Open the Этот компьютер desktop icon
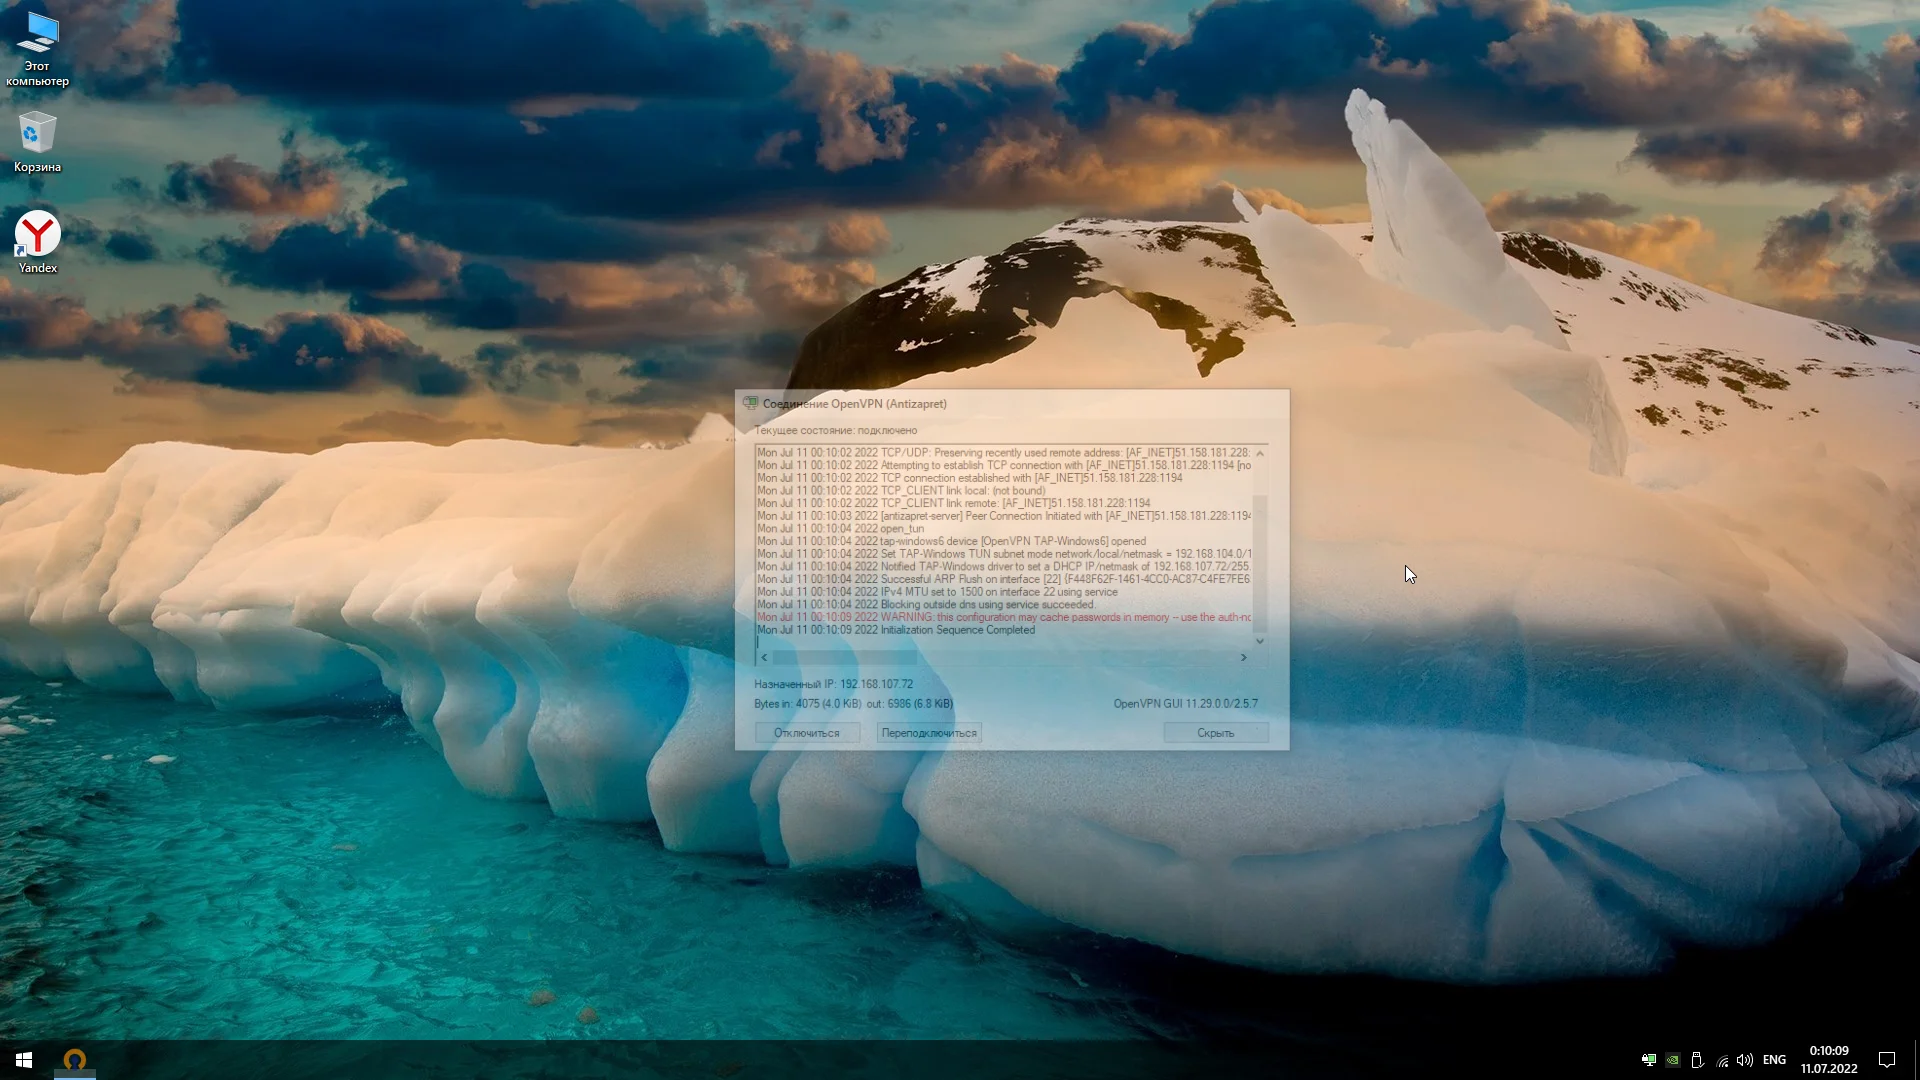1920x1080 pixels. pyautogui.click(x=37, y=48)
